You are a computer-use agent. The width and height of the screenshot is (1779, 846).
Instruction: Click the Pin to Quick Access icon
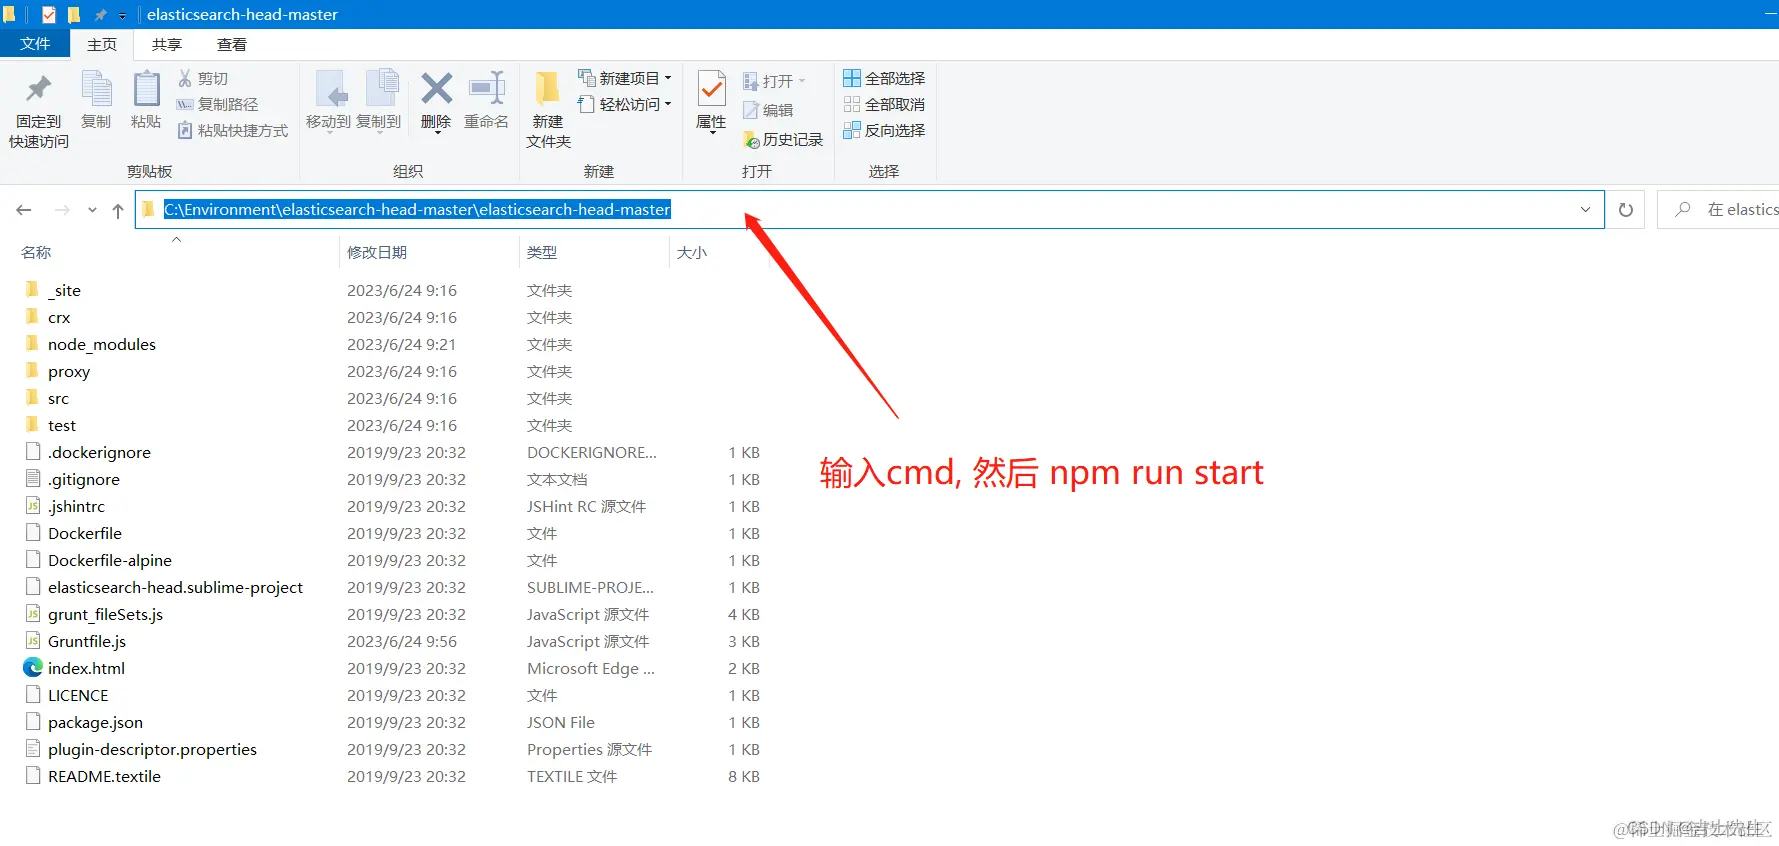pyautogui.click(x=38, y=90)
